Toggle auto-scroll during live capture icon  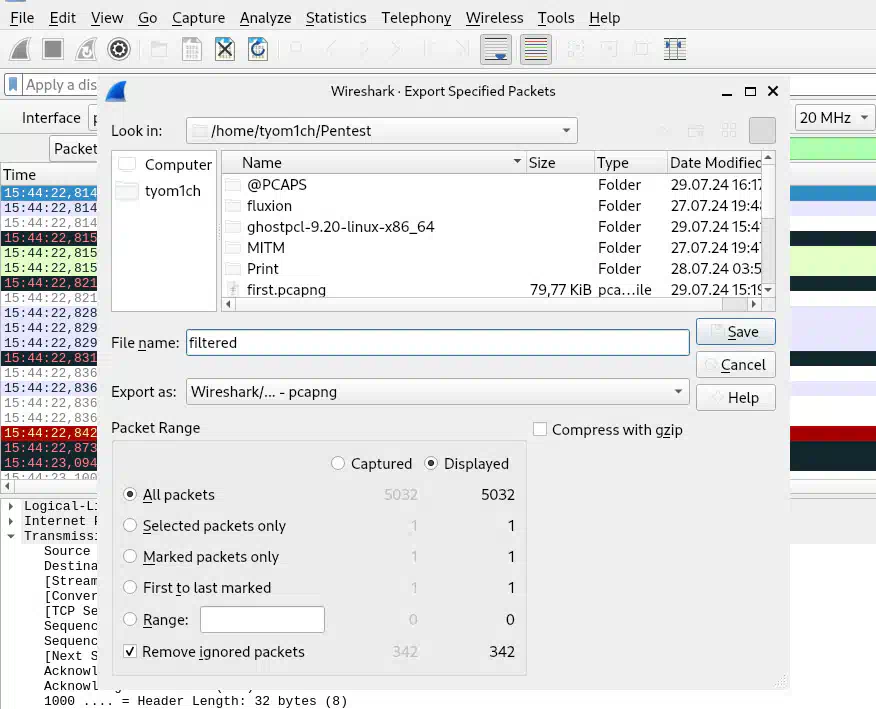(x=496, y=49)
